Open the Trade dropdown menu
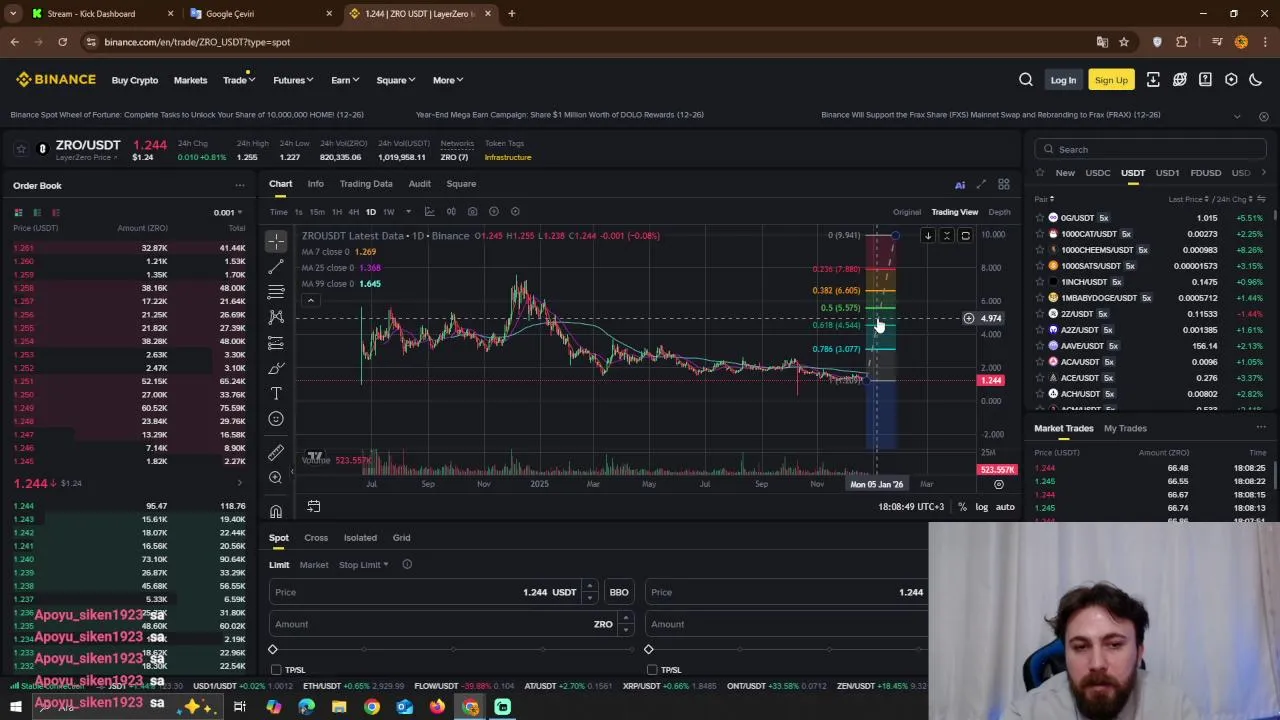Screen dimensions: 1280x720 click(x=238, y=80)
